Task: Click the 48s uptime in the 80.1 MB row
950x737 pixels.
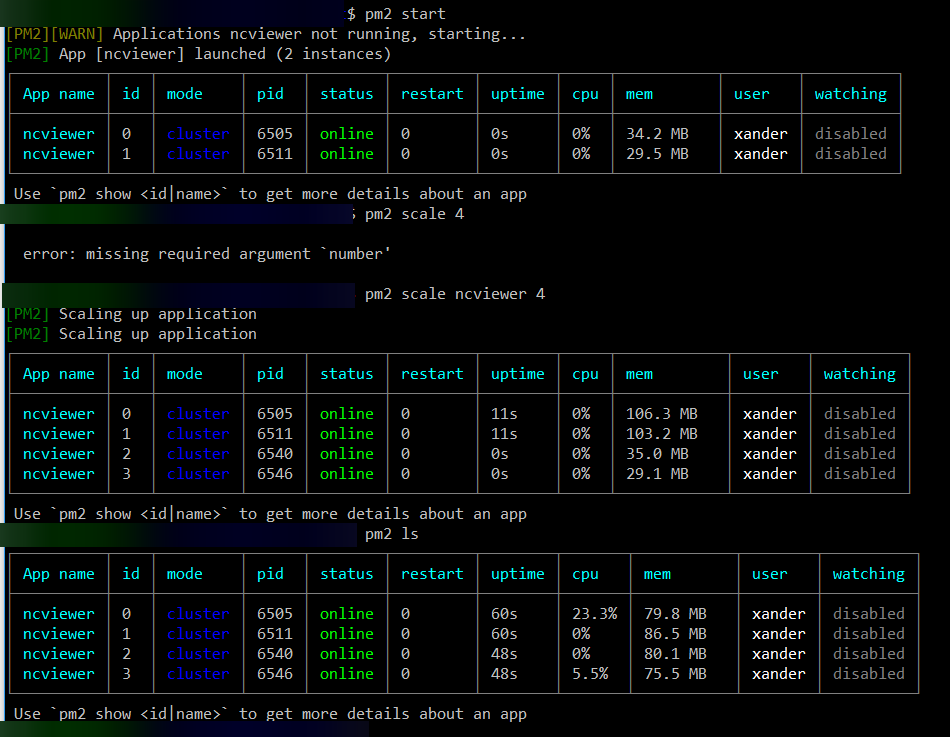Action: 504,654
